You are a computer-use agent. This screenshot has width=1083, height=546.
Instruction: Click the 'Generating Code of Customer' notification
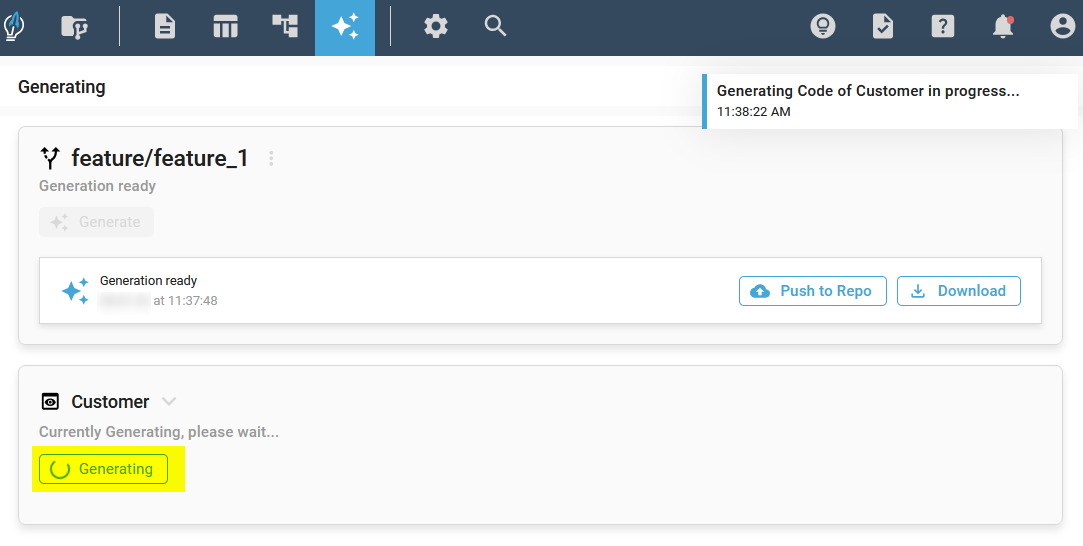tap(889, 100)
